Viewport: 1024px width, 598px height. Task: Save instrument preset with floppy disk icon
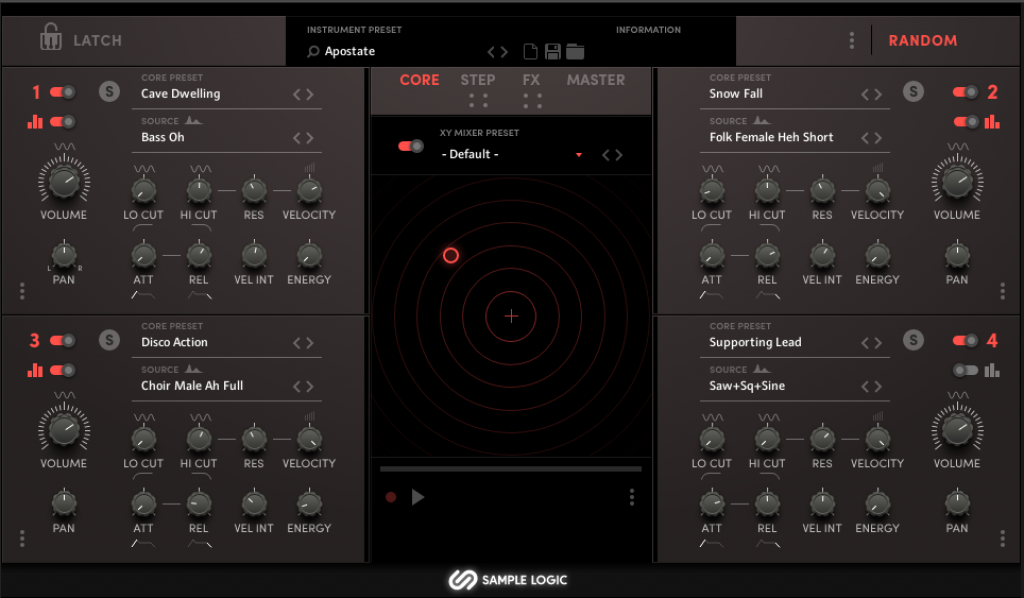[x=552, y=52]
